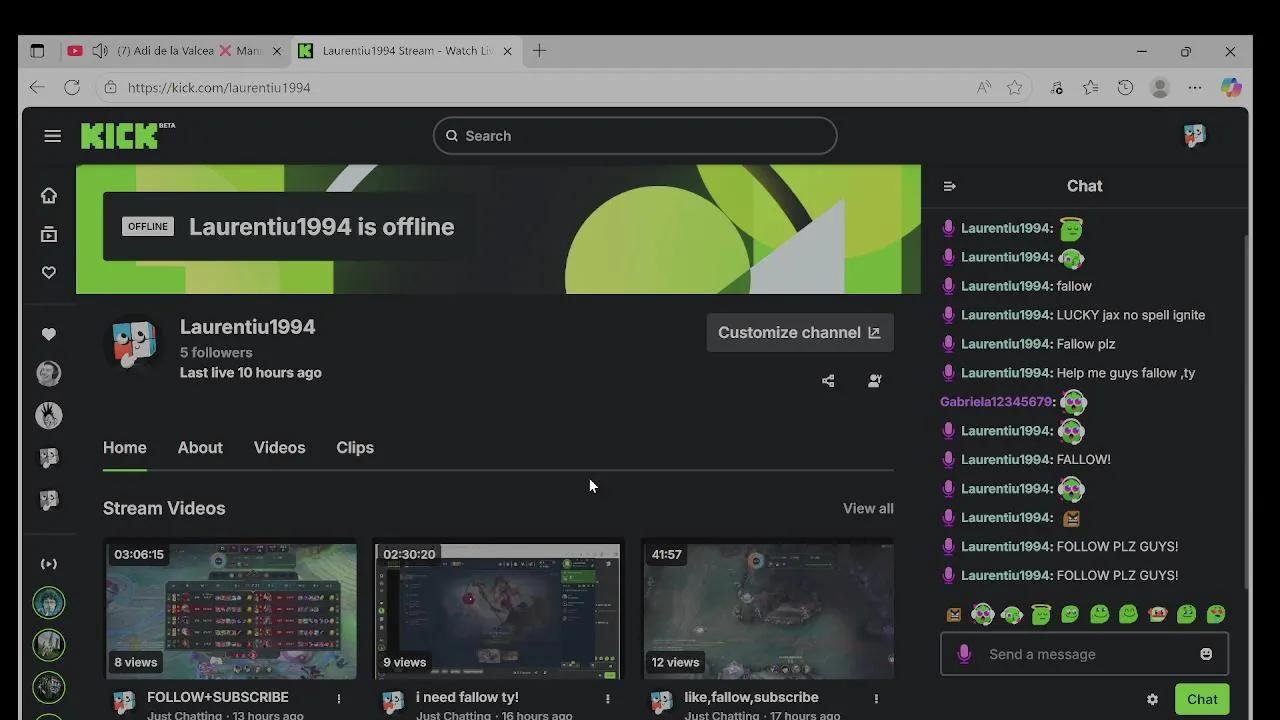Select the Videos channel tab
This screenshot has height=720, width=1280.
pyautogui.click(x=279, y=448)
